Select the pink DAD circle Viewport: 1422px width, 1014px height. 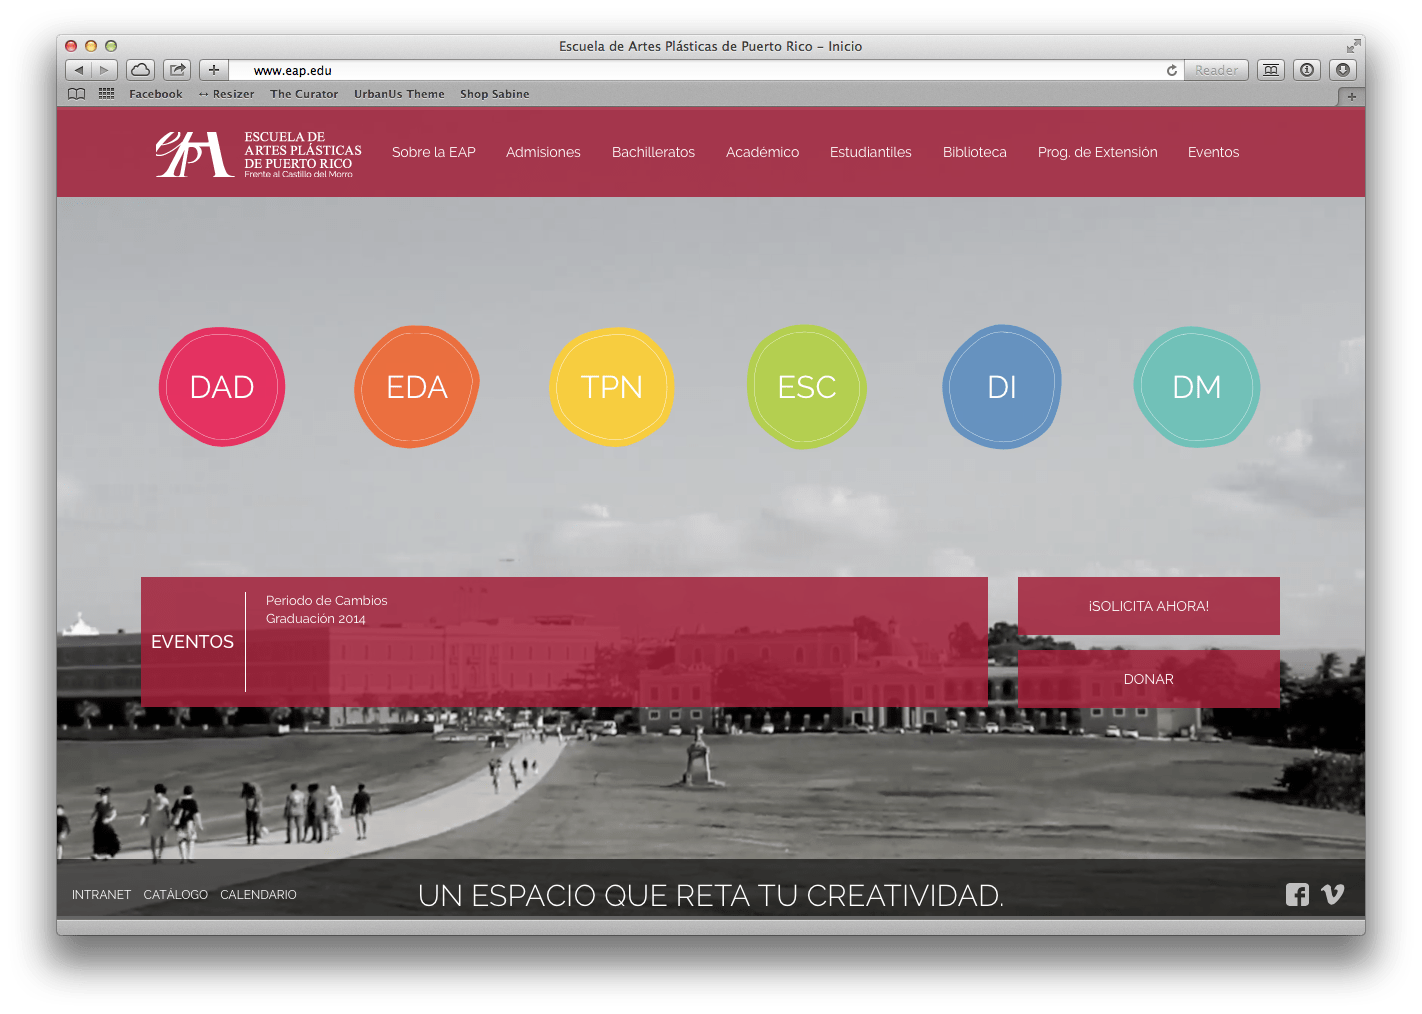coord(222,387)
